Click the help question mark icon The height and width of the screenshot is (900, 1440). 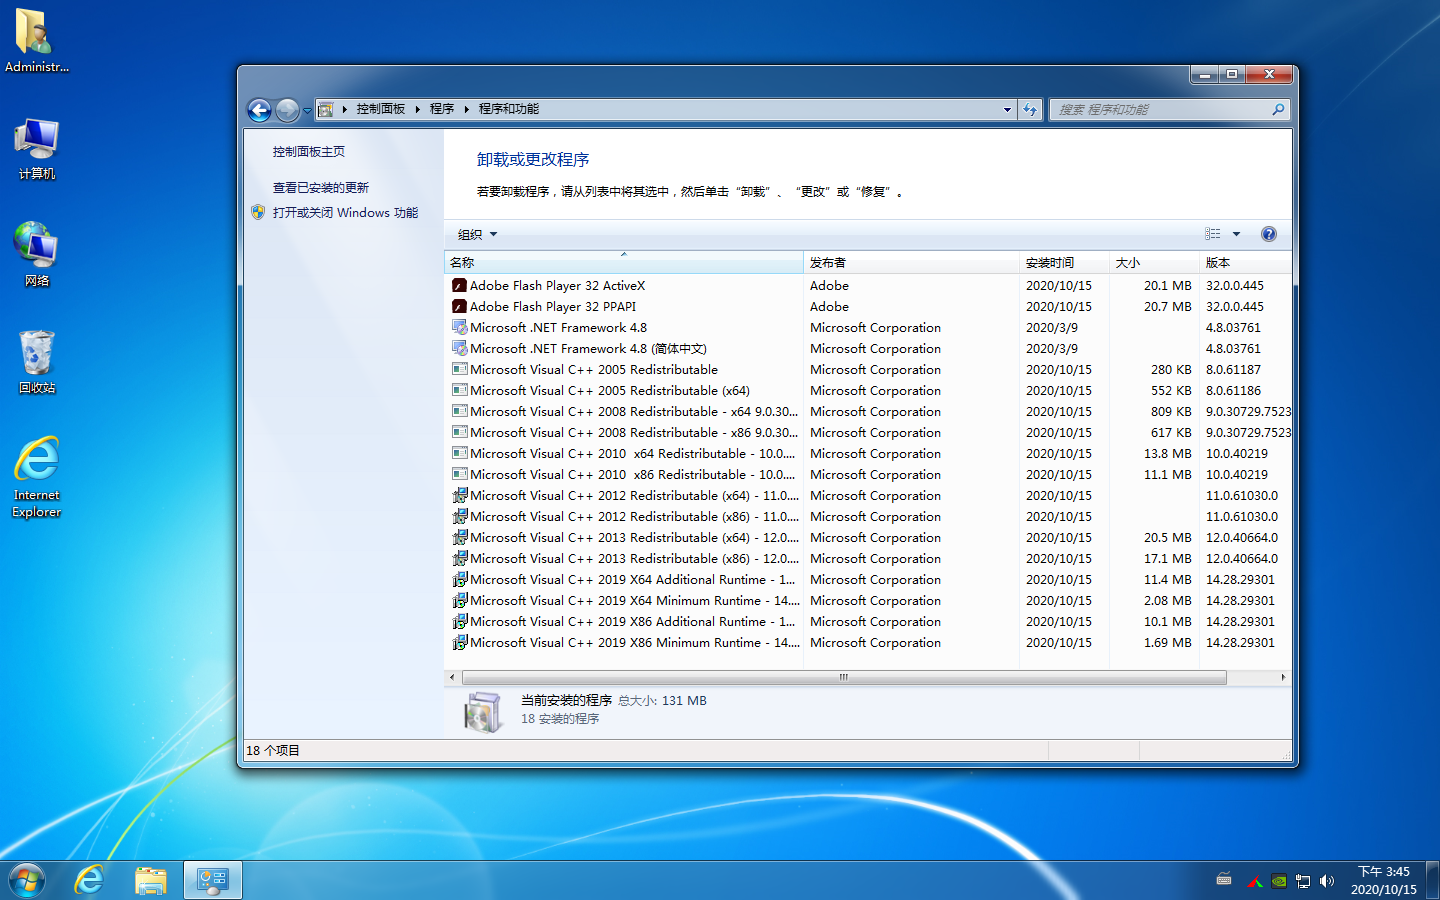(x=1268, y=234)
